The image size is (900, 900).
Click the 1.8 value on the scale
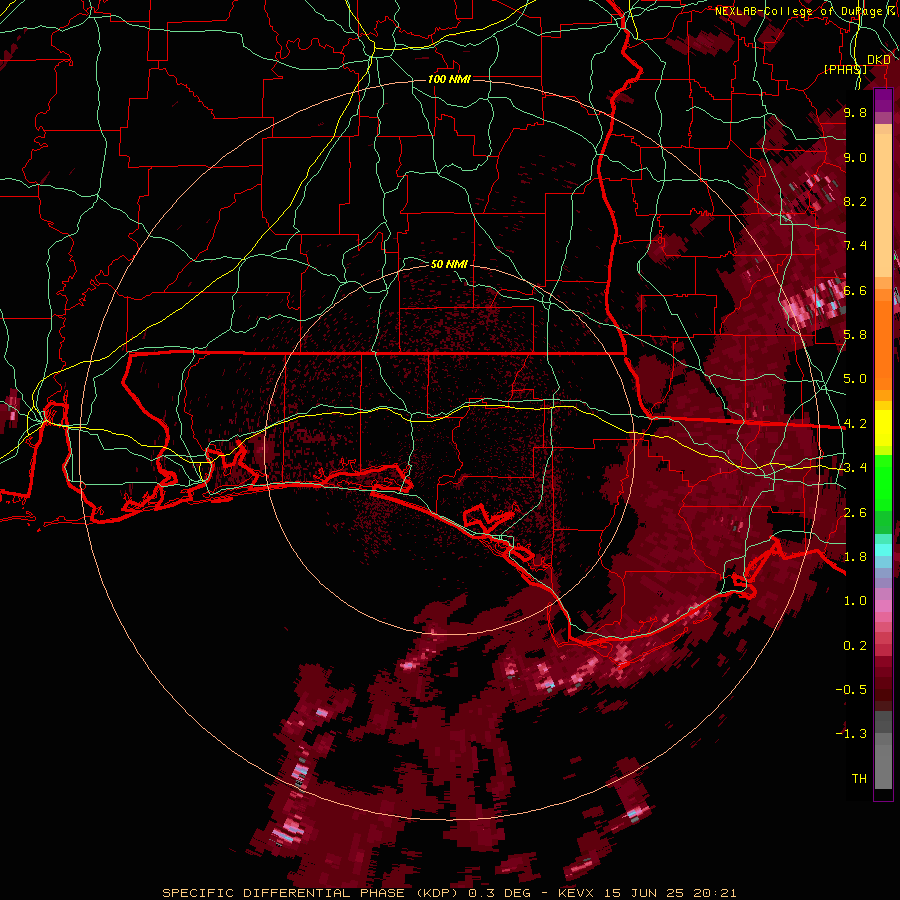855,557
